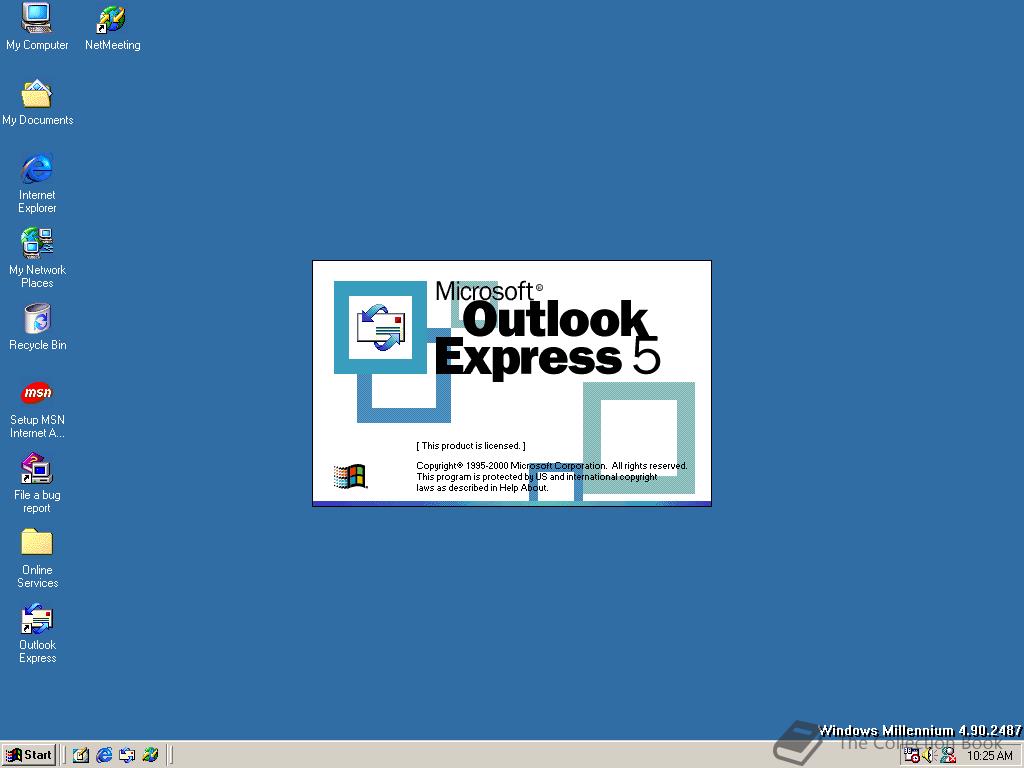Click the Outlook Express splash envelope logo
The height and width of the screenshot is (768, 1024).
click(x=380, y=327)
